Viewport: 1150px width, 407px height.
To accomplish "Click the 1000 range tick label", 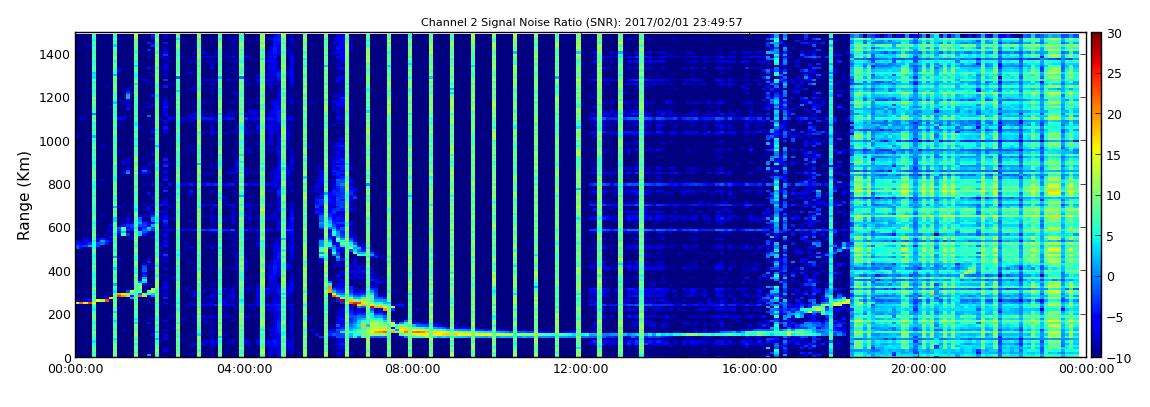I will [55, 141].
